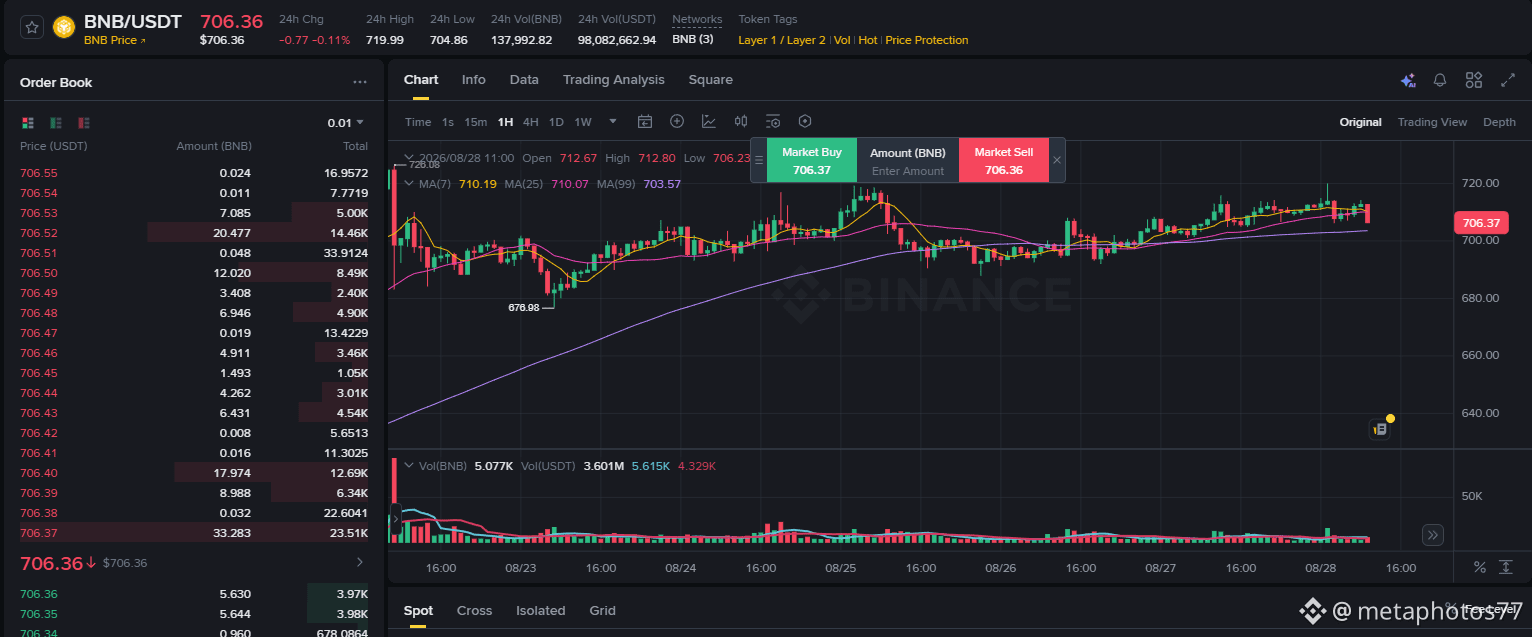Screen dimensions: 1532x637
Task: Open the chart display settings icon
Action: (x=773, y=122)
